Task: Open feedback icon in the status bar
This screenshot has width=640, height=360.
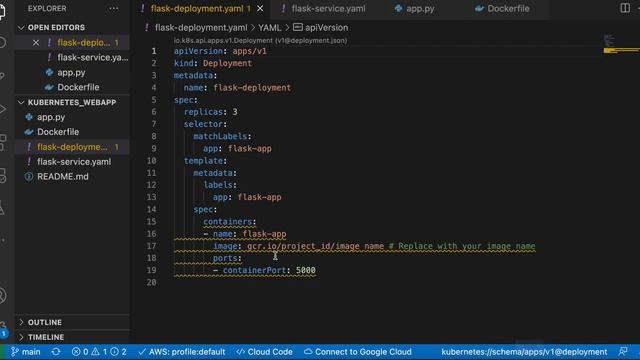Action: point(623,352)
